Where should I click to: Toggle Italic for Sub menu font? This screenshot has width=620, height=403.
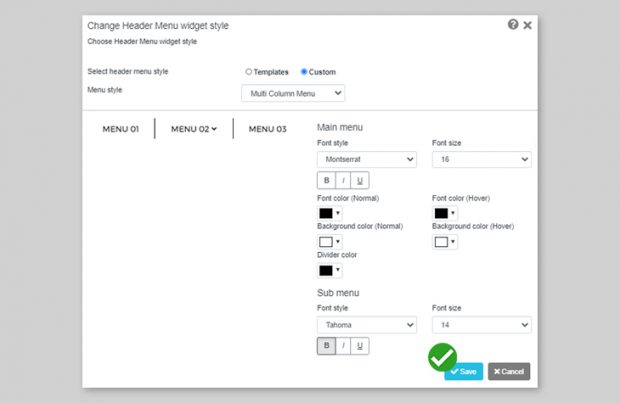(343, 346)
